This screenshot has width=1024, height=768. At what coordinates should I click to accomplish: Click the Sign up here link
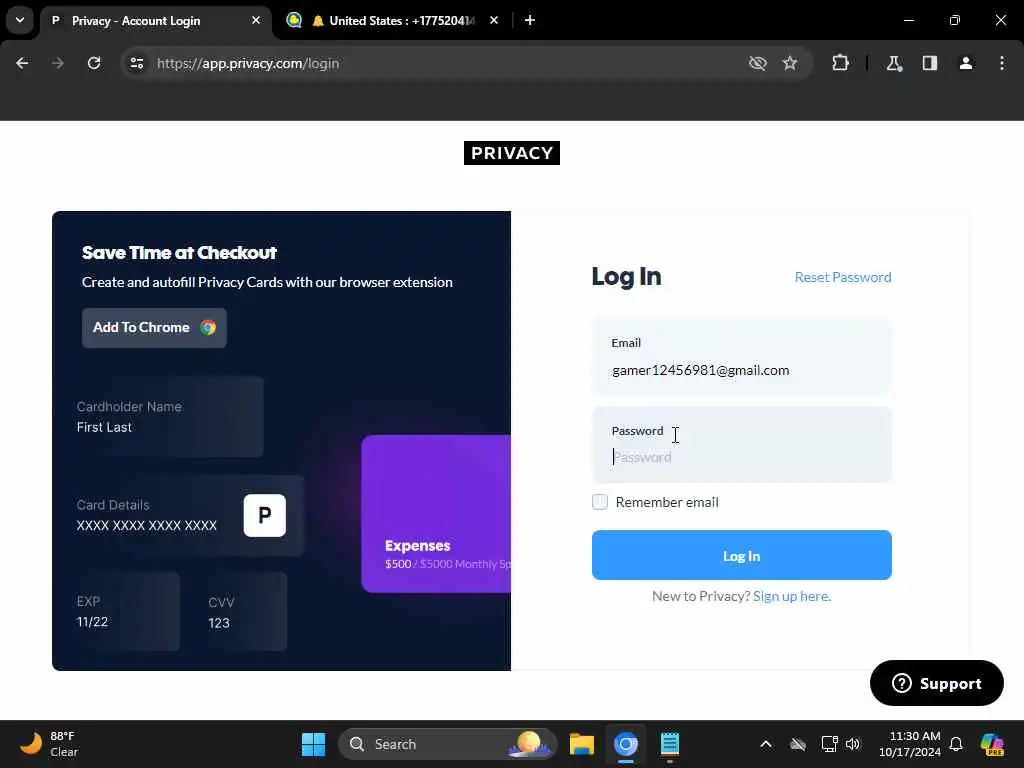click(x=792, y=596)
